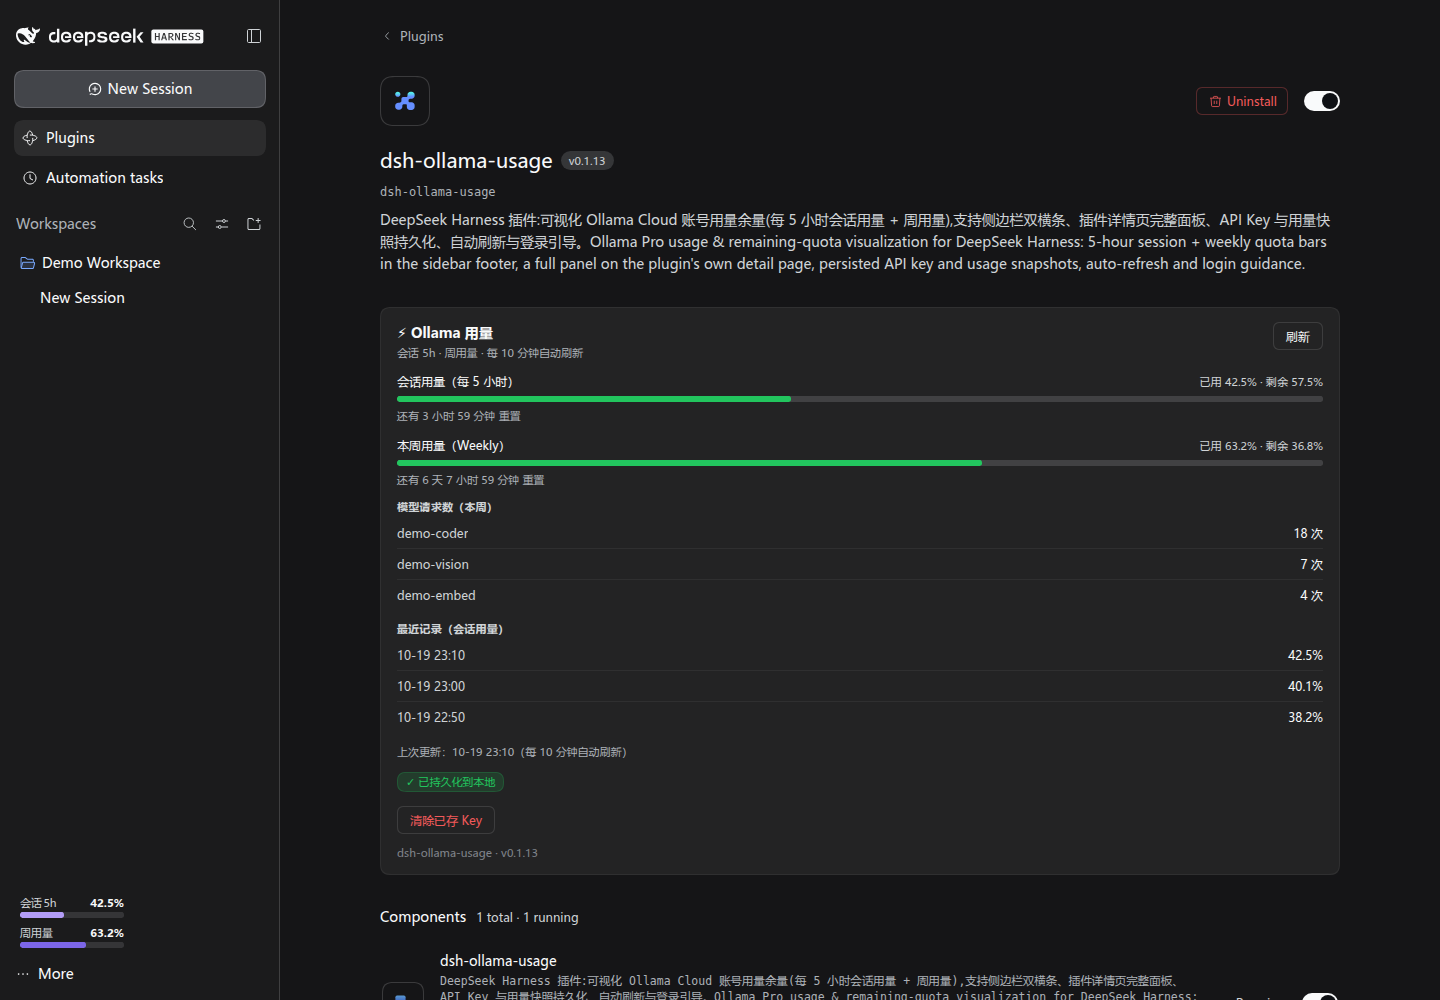Click the DeepSeek whale logo
This screenshot has height=1000, width=1440.
[28, 36]
